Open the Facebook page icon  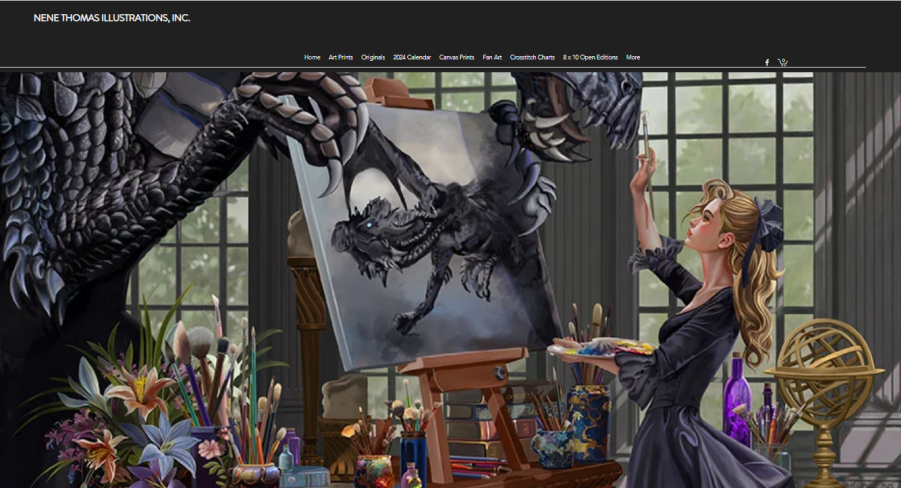(767, 63)
